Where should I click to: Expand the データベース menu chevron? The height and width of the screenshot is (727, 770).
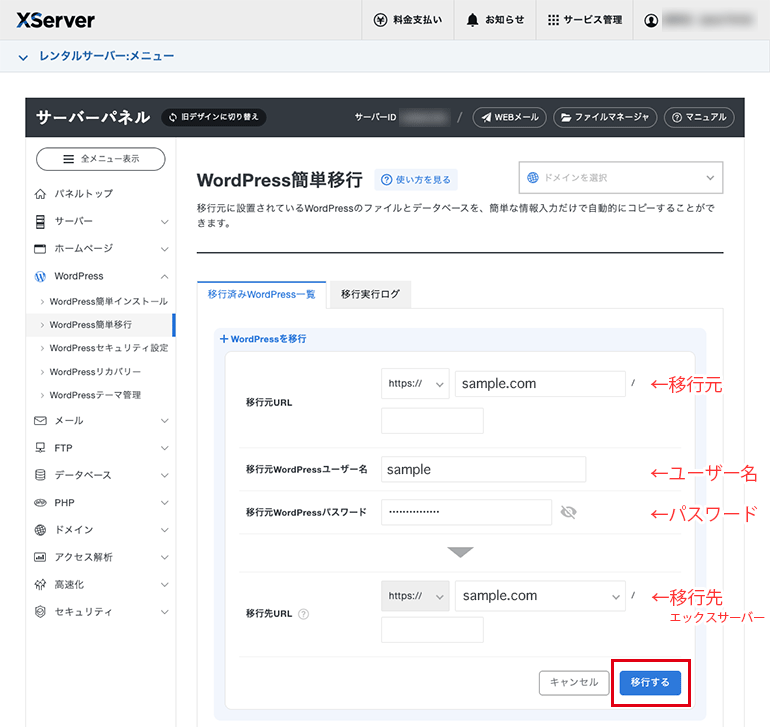click(x=165, y=475)
